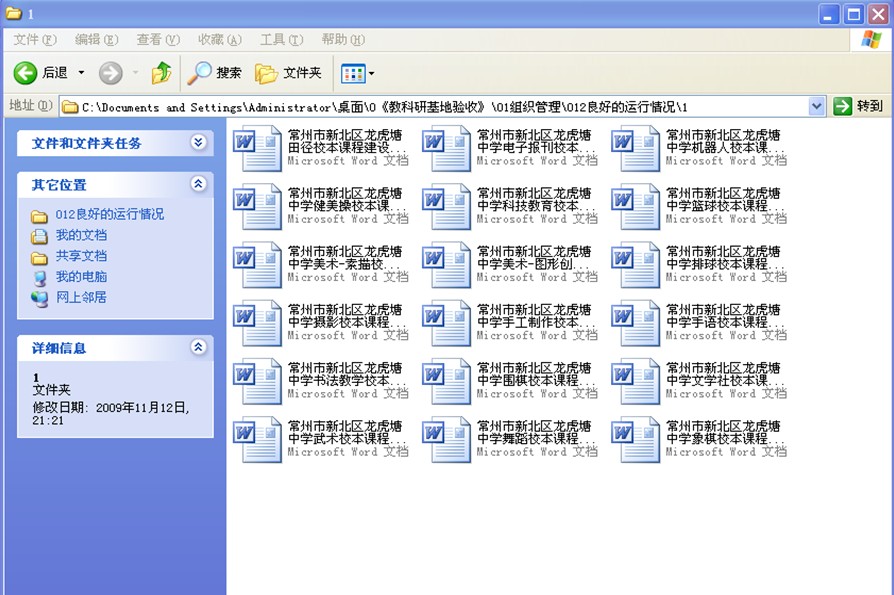The image size is (894, 595).
Task: Select Word icon of 中学健美操校本课 file
Action: coord(257,206)
